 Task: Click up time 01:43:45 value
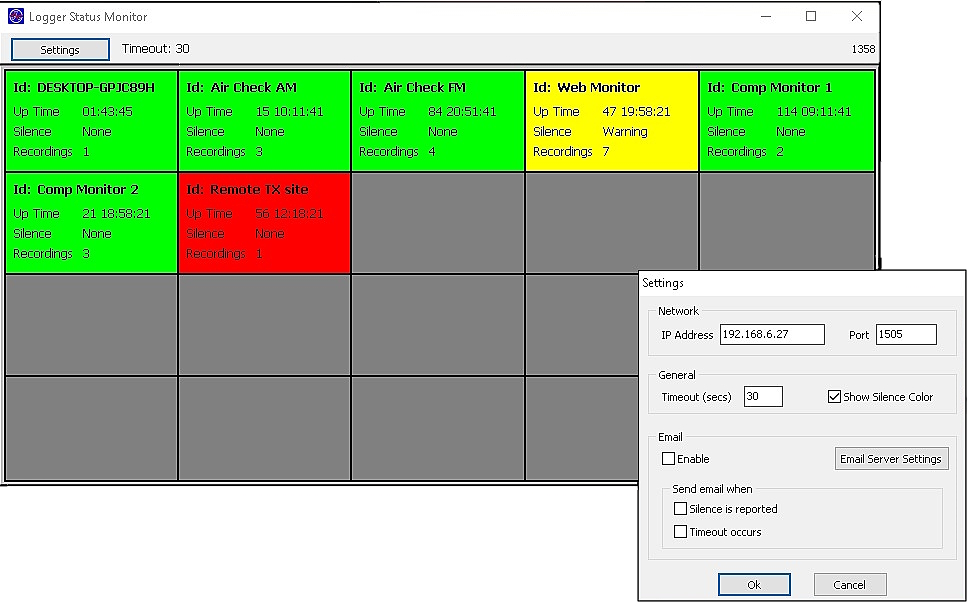pyautogui.click(x=107, y=112)
